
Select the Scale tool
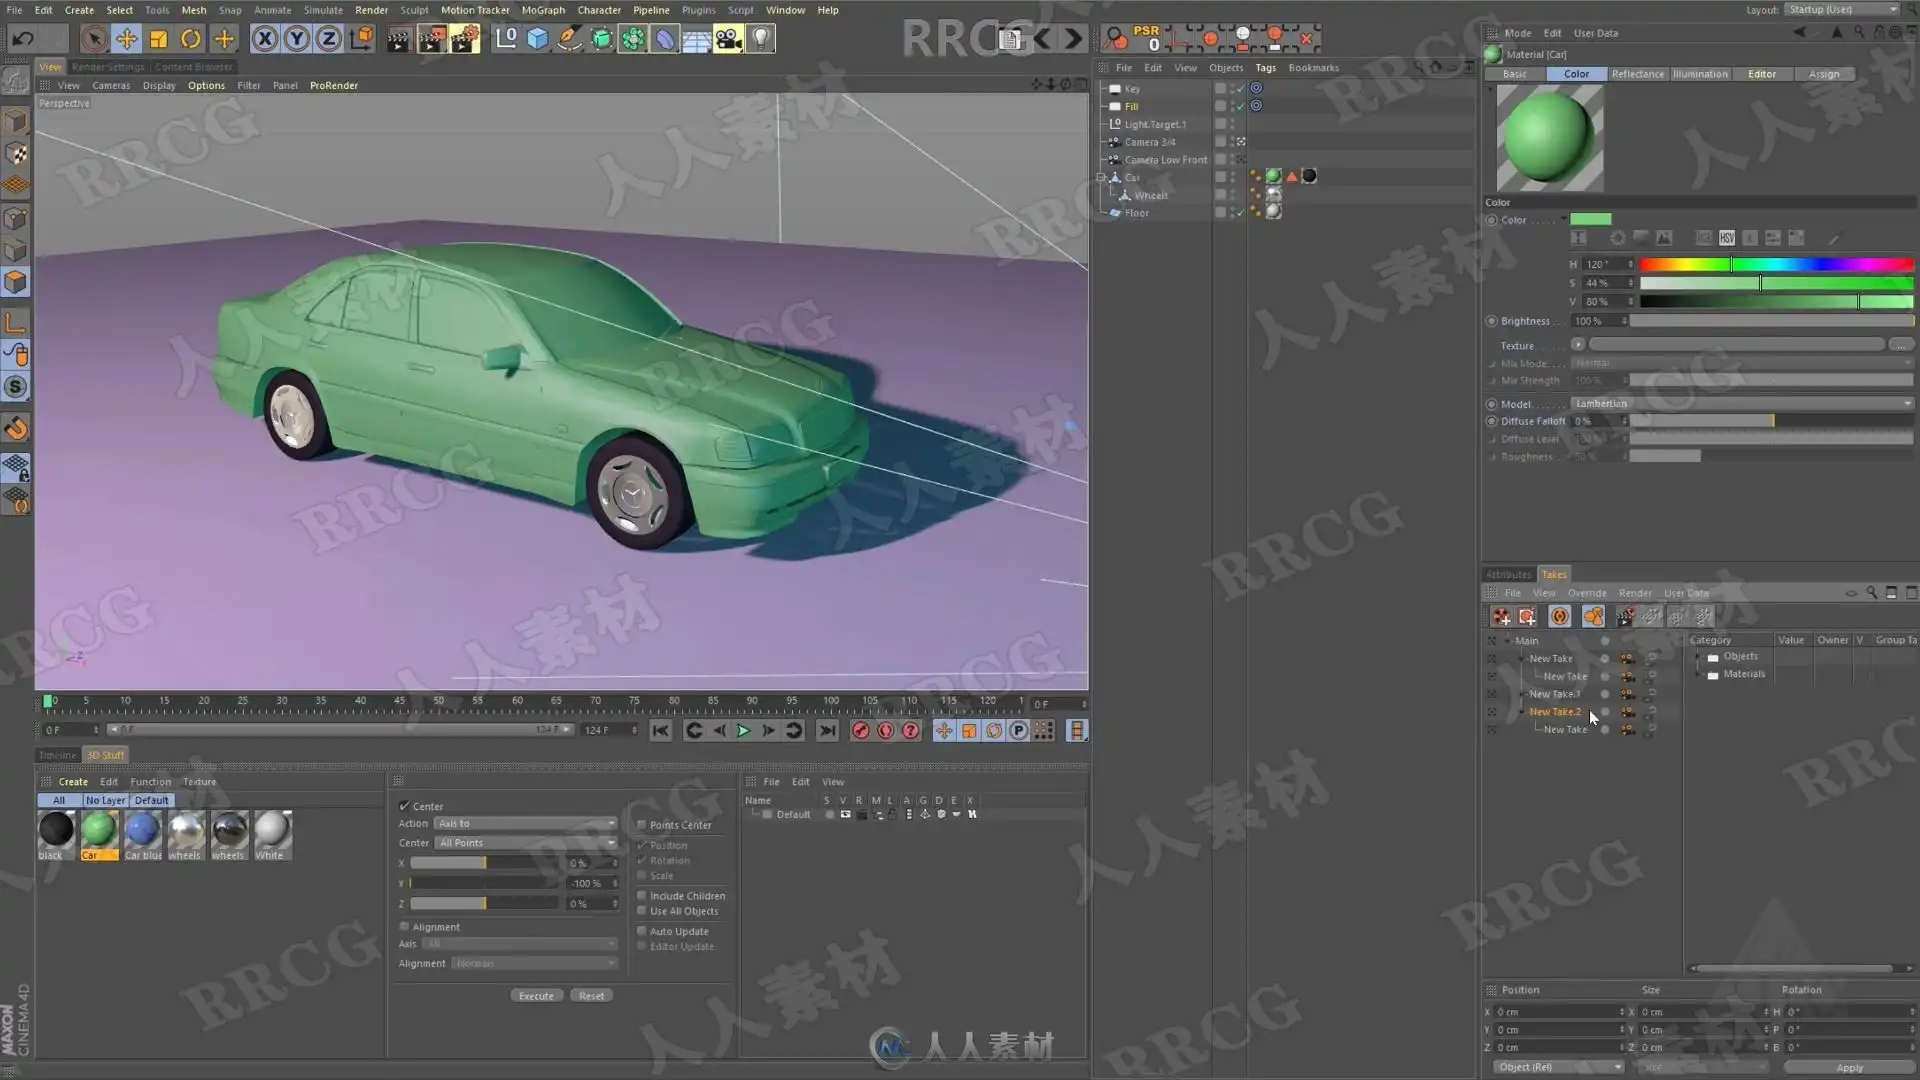158,39
